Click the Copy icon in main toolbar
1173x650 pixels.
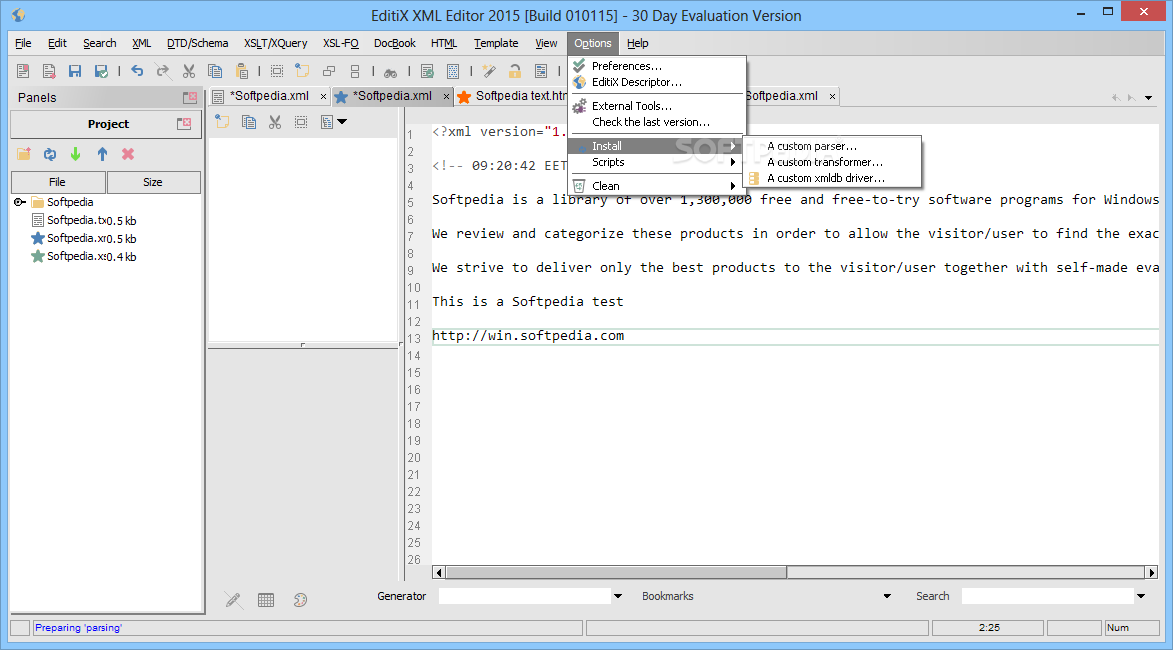tap(215, 71)
